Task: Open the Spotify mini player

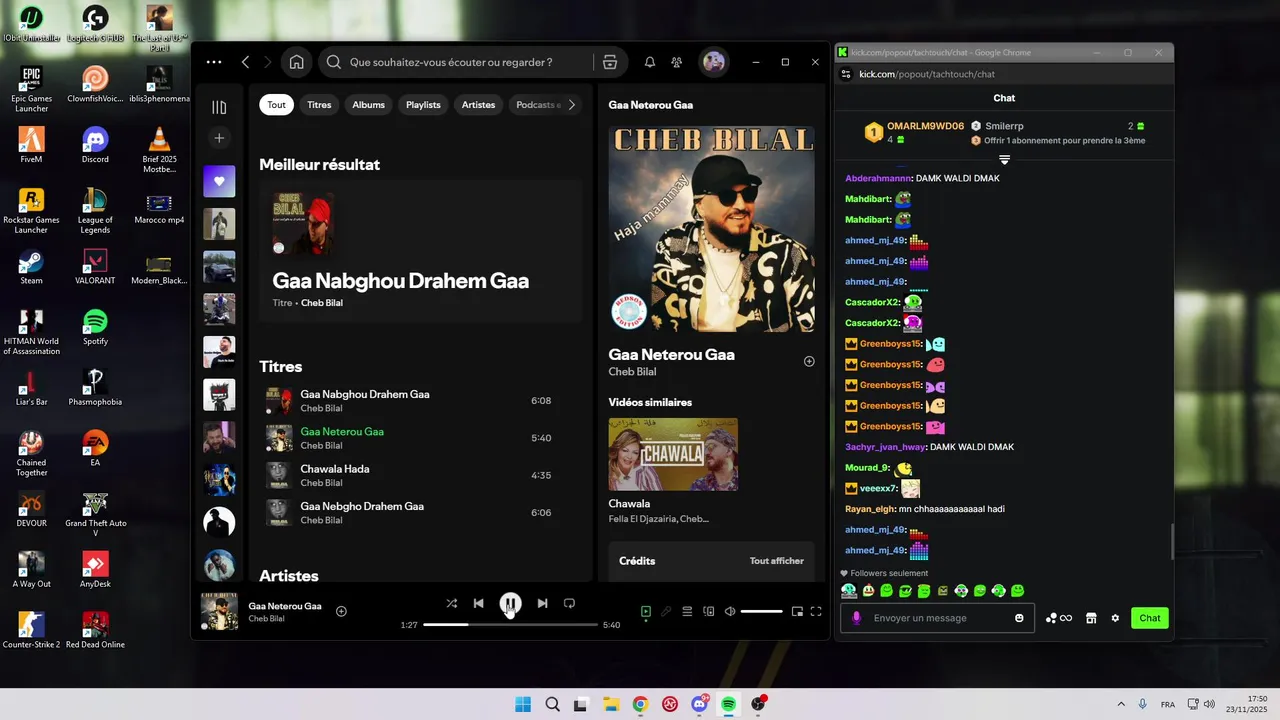Action: pos(797,611)
